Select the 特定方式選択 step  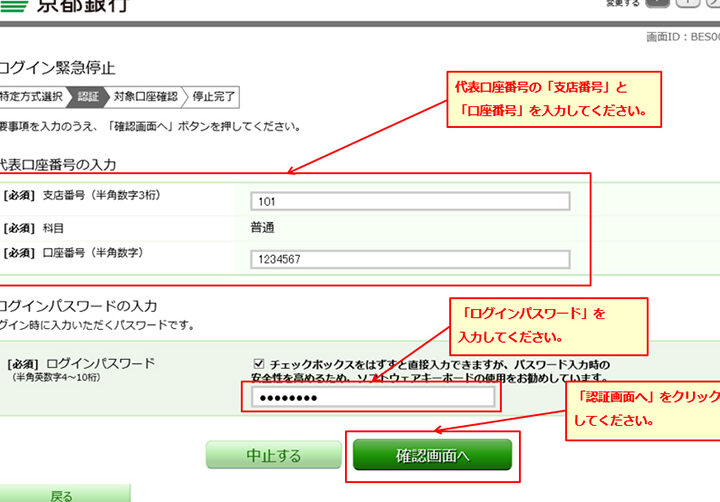click(x=30, y=97)
